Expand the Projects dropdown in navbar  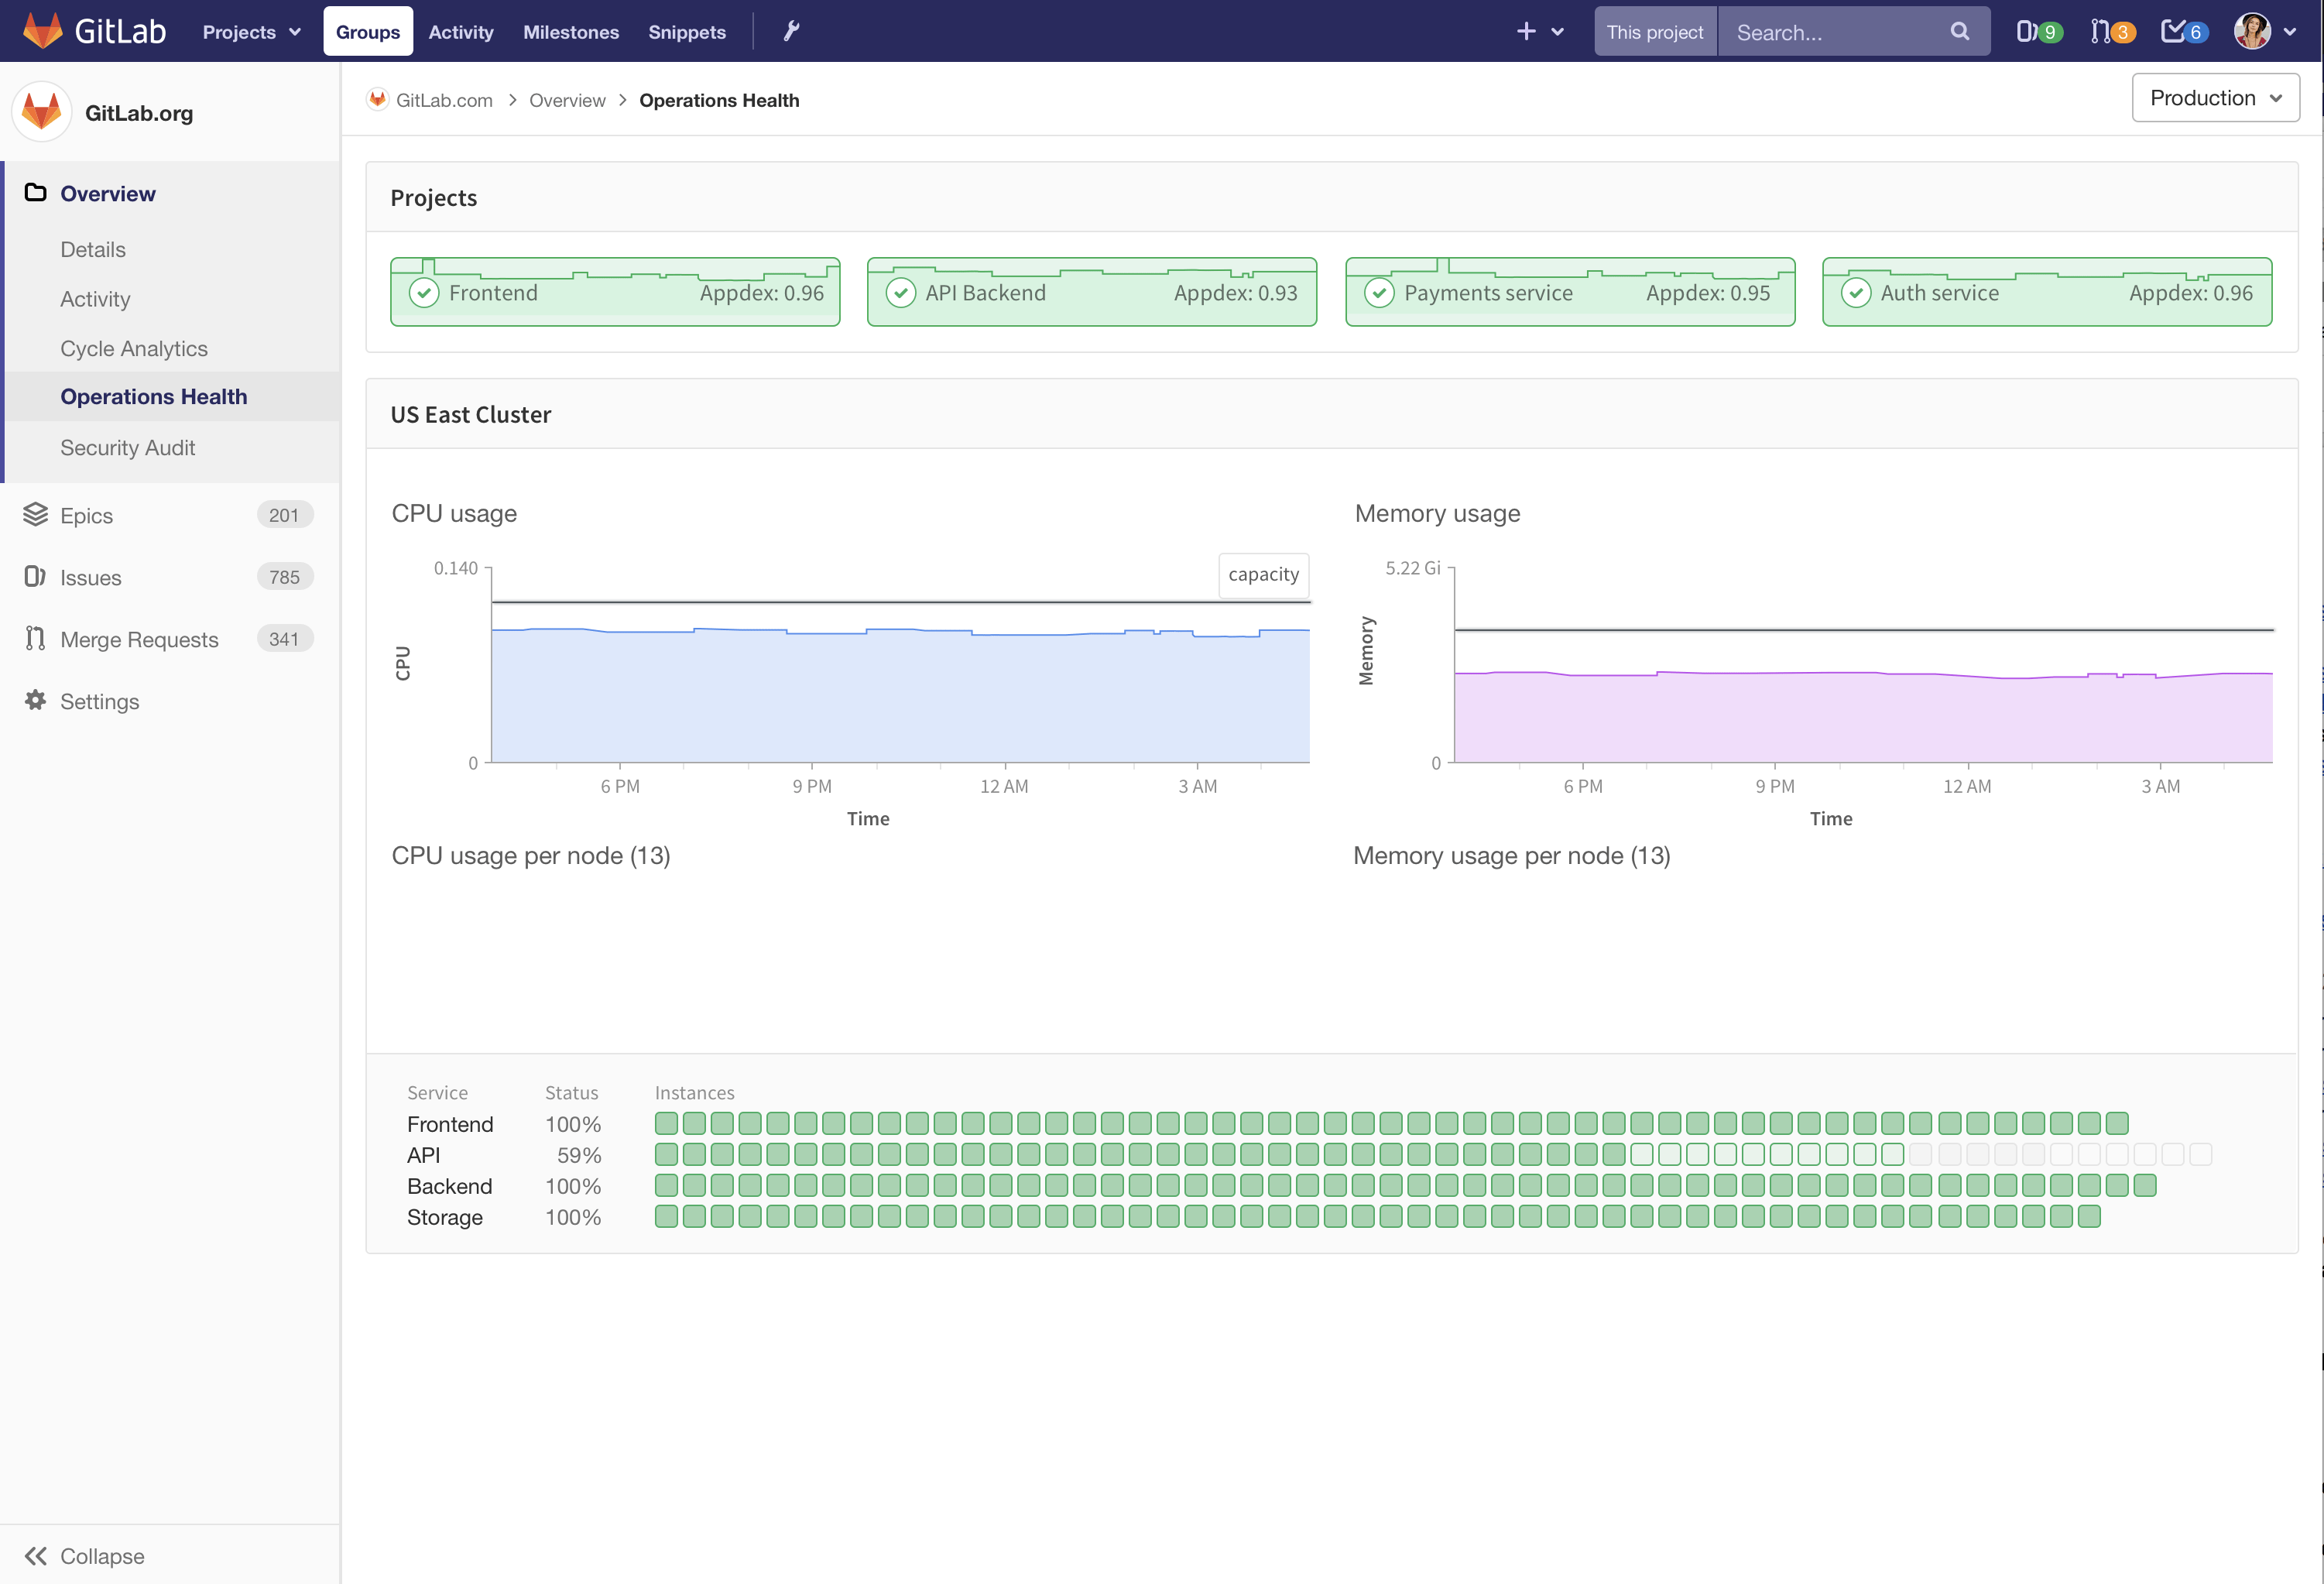[x=251, y=32]
